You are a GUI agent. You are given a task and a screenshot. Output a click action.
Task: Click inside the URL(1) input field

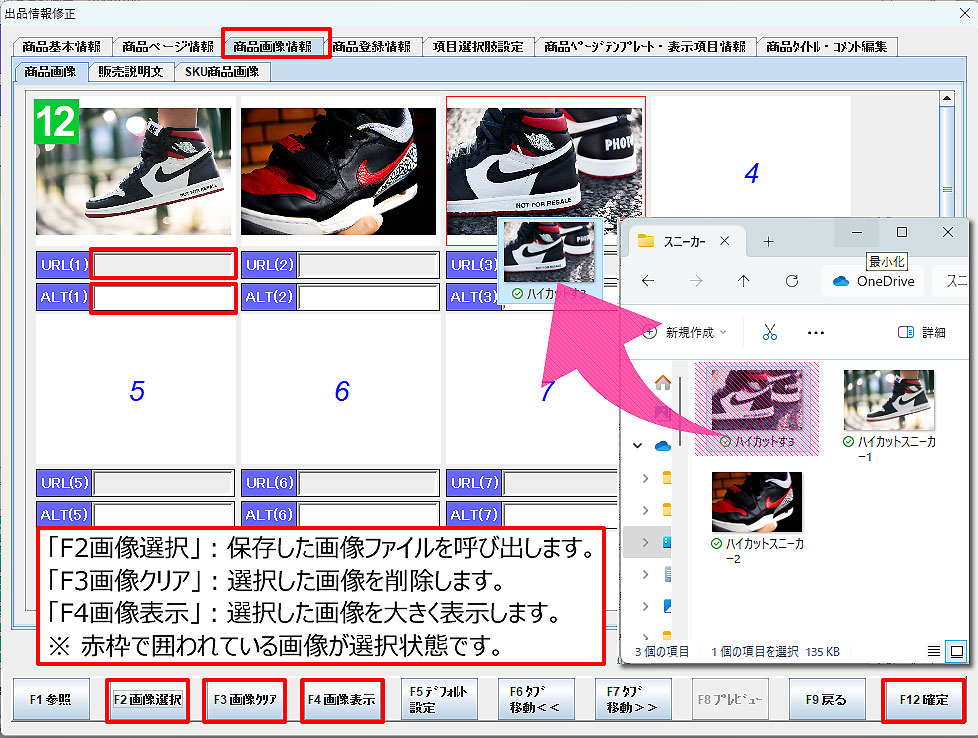(x=163, y=264)
